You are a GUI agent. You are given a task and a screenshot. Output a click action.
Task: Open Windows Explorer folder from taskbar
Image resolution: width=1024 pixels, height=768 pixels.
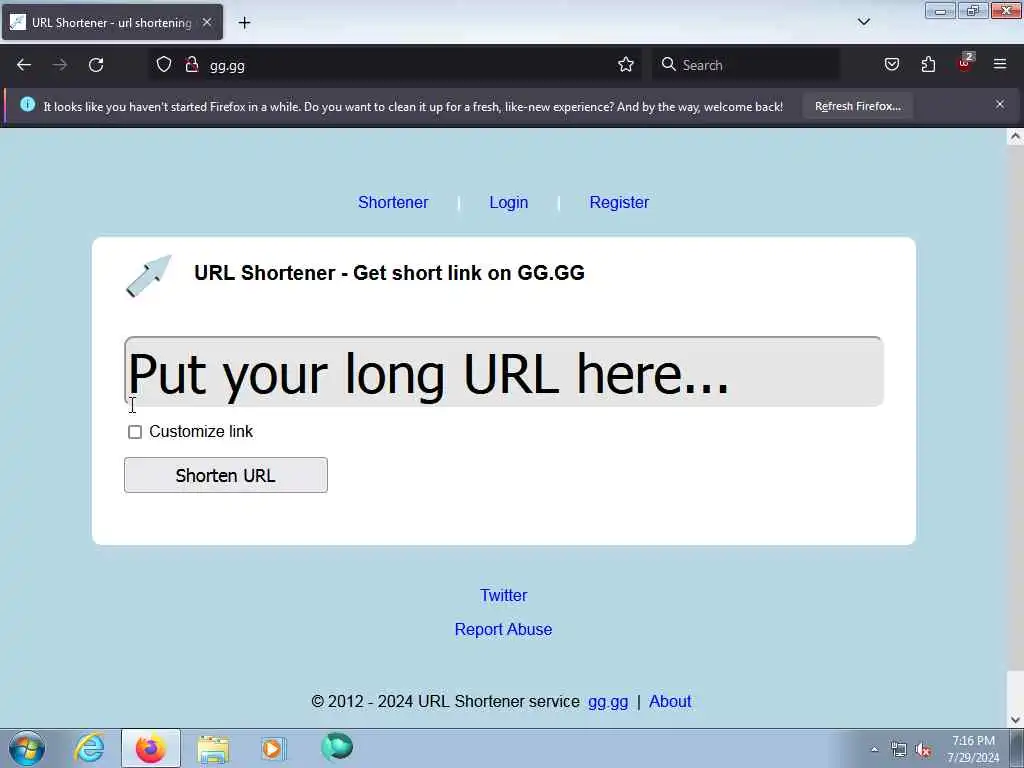coord(213,749)
